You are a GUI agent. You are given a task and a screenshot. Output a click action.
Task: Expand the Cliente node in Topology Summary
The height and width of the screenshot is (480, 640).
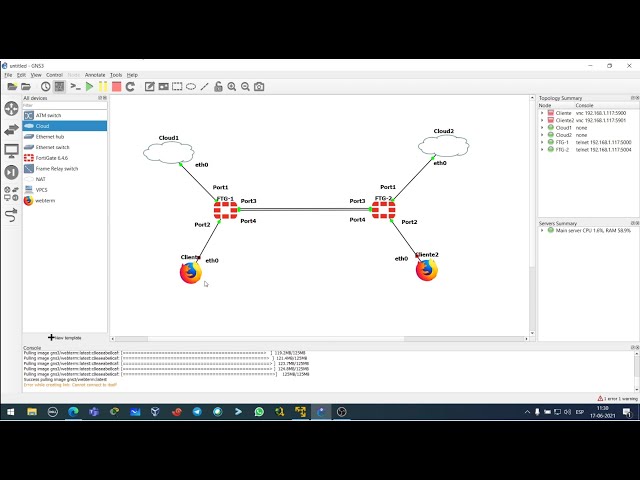pyautogui.click(x=542, y=113)
